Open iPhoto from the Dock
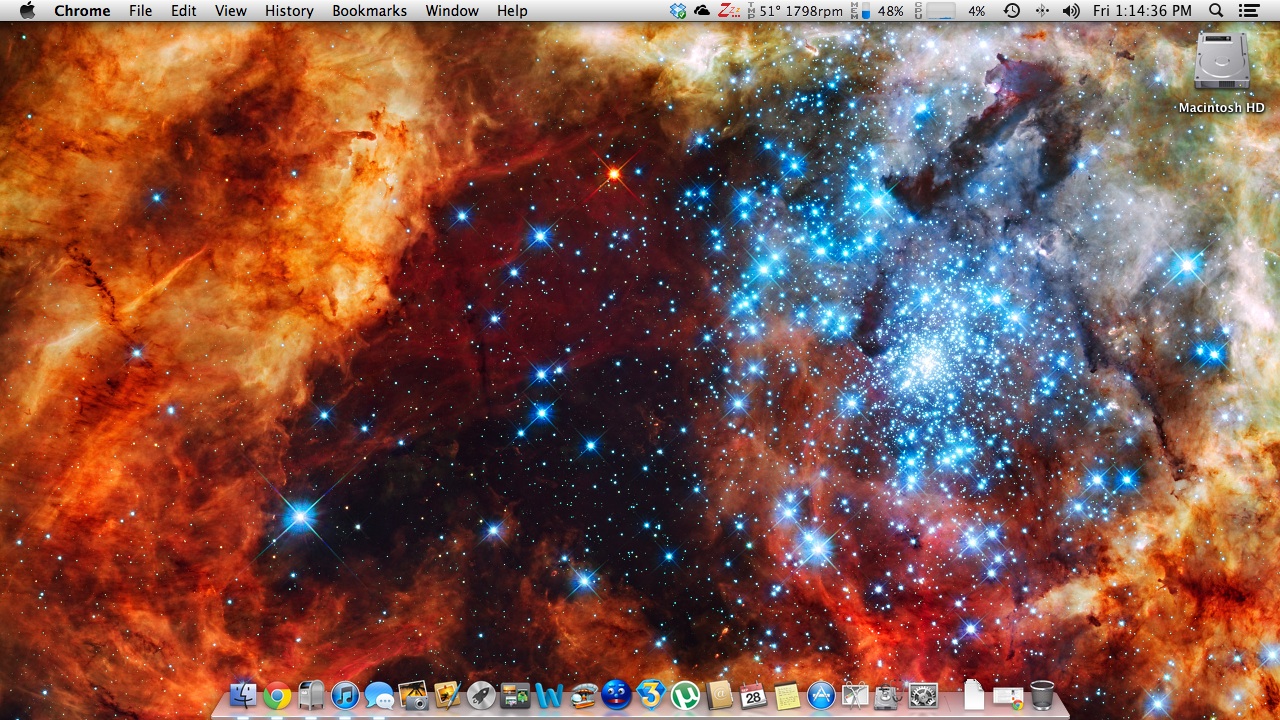The height and width of the screenshot is (720, 1280). [x=447, y=695]
